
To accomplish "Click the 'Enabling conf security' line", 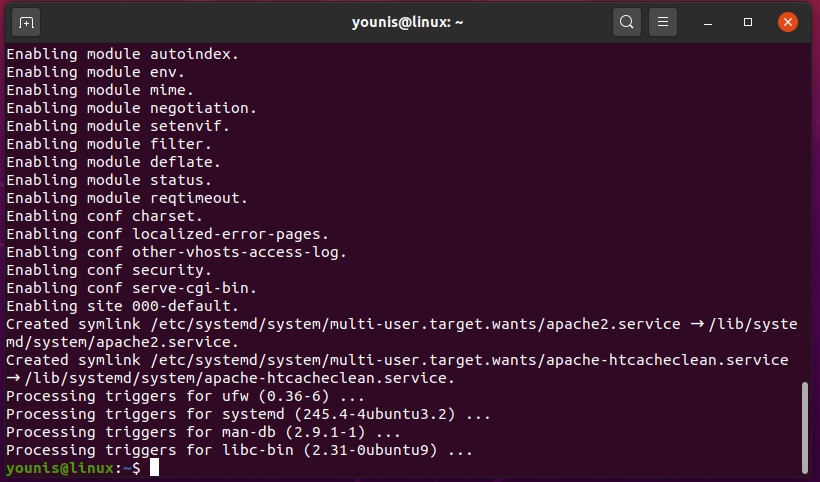I will click(109, 270).
